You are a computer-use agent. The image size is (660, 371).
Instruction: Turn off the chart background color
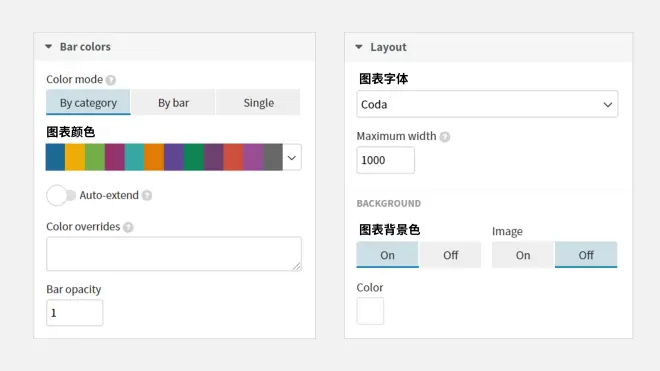pyautogui.click(x=450, y=255)
